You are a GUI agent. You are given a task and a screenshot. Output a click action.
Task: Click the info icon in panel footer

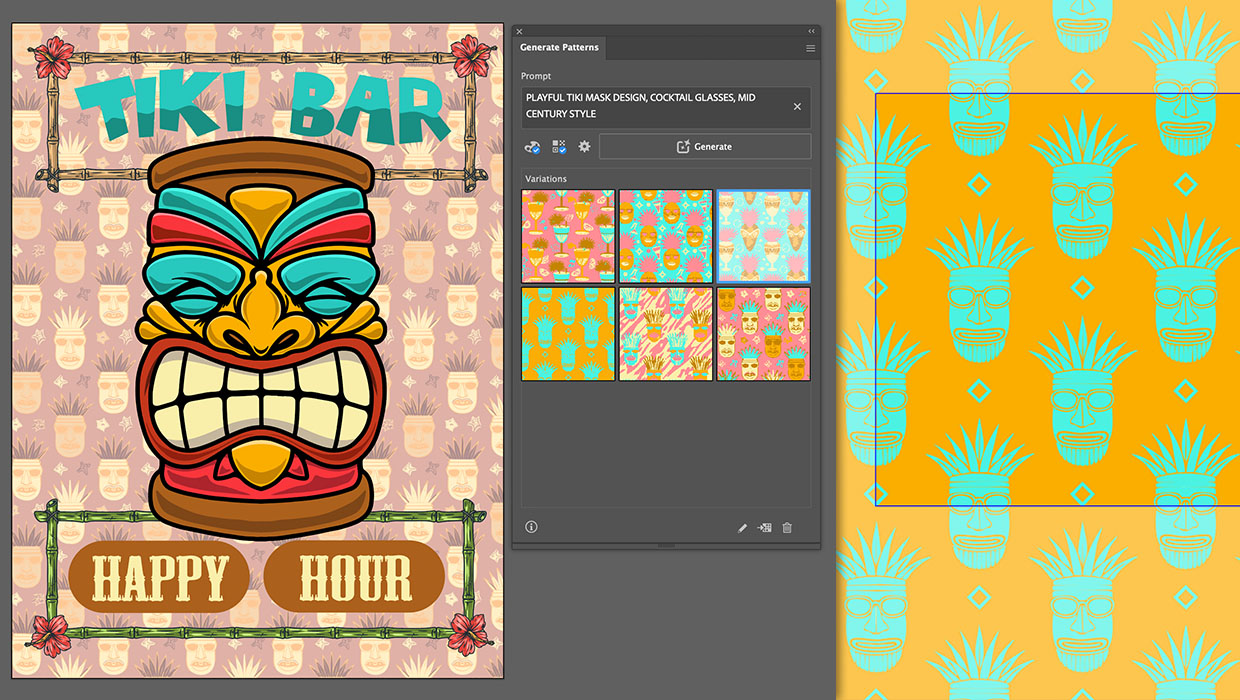click(531, 527)
